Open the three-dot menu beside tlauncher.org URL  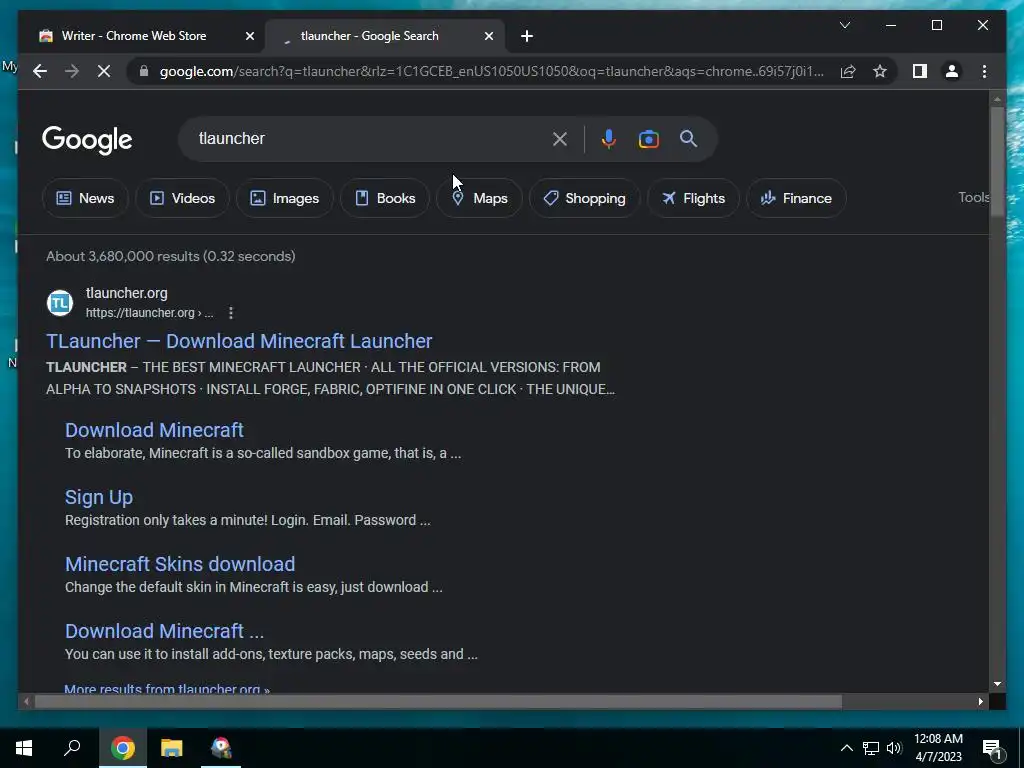[x=231, y=313]
